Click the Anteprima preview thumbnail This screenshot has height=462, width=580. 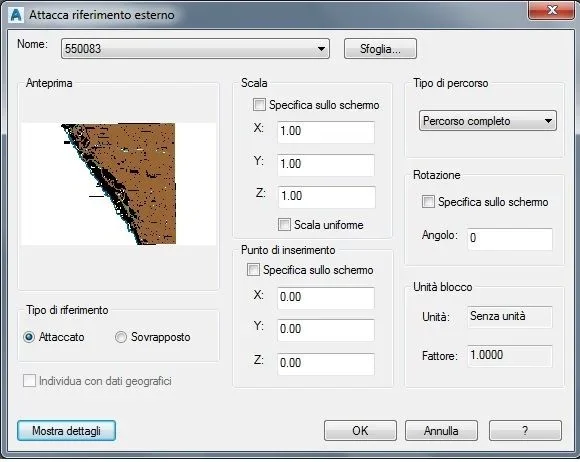(118, 184)
